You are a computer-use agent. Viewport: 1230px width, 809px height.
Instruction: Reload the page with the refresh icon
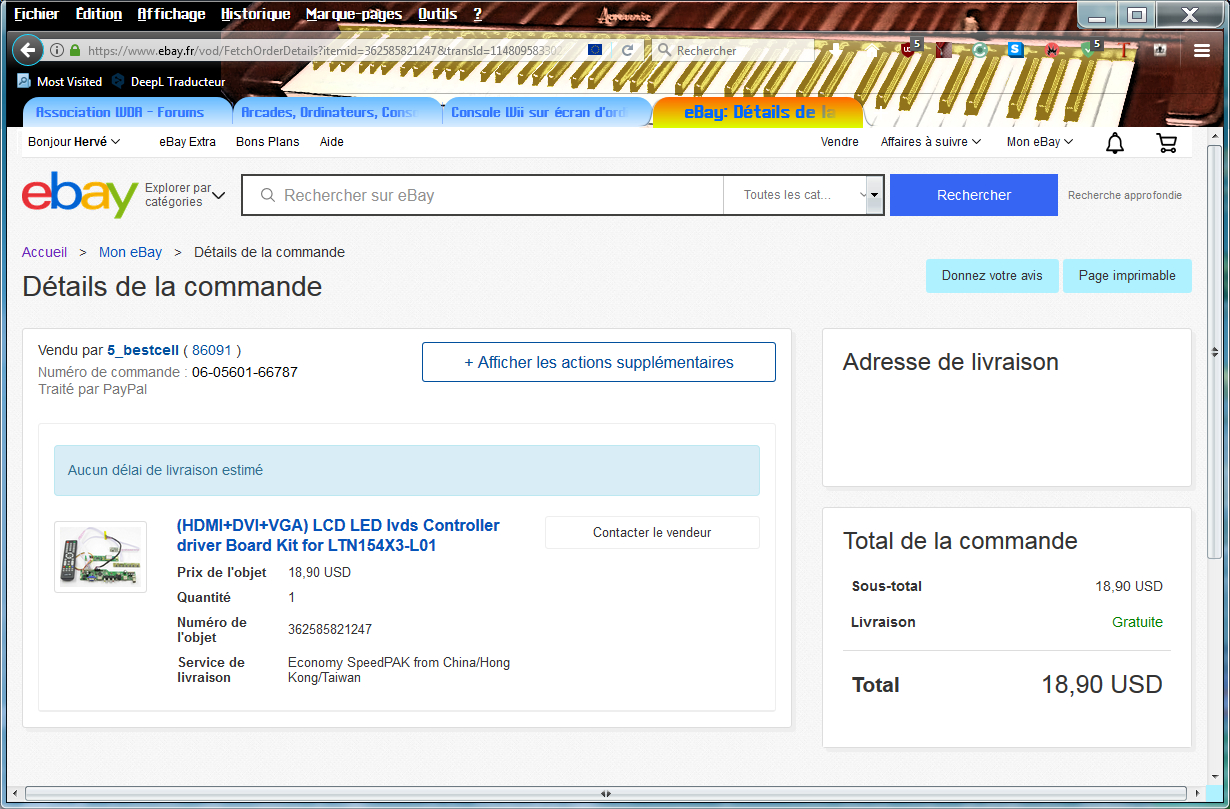pyautogui.click(x=627, y=50)
